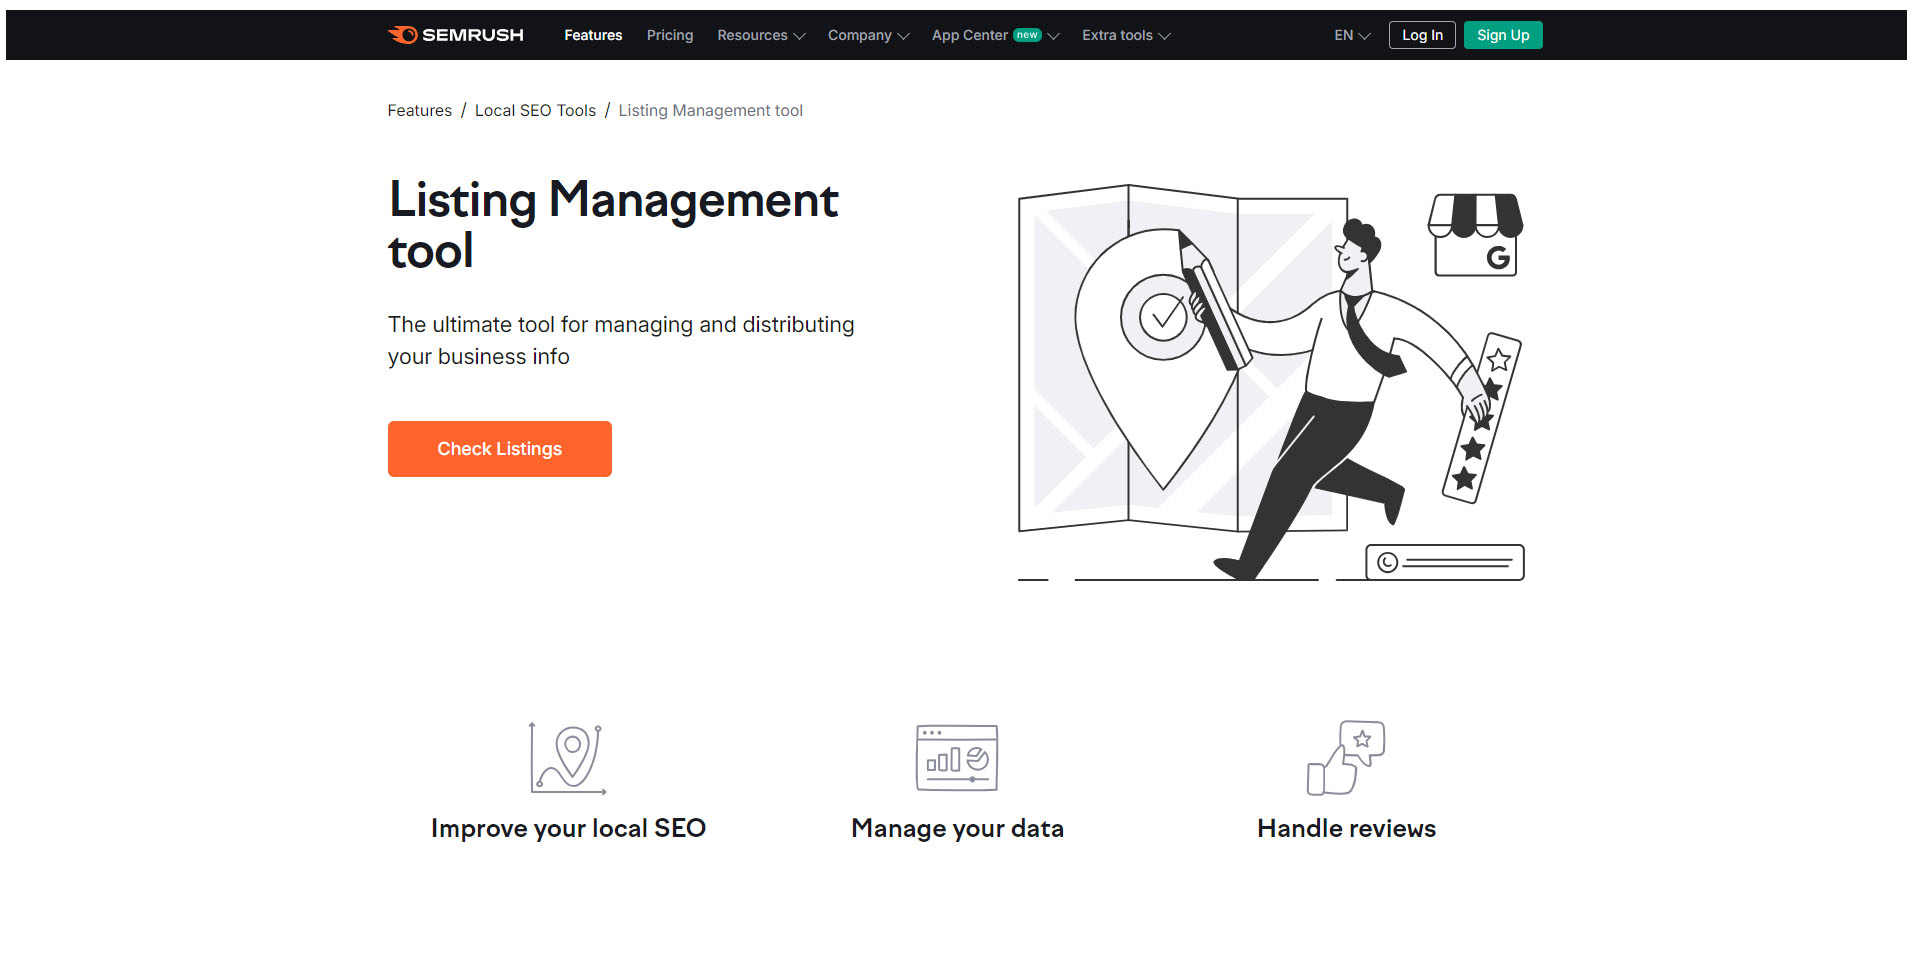Navigate to Local SEO Tools breadcrumb
Viewport: 1913px width, 969px height.
(x=535, y=110)
